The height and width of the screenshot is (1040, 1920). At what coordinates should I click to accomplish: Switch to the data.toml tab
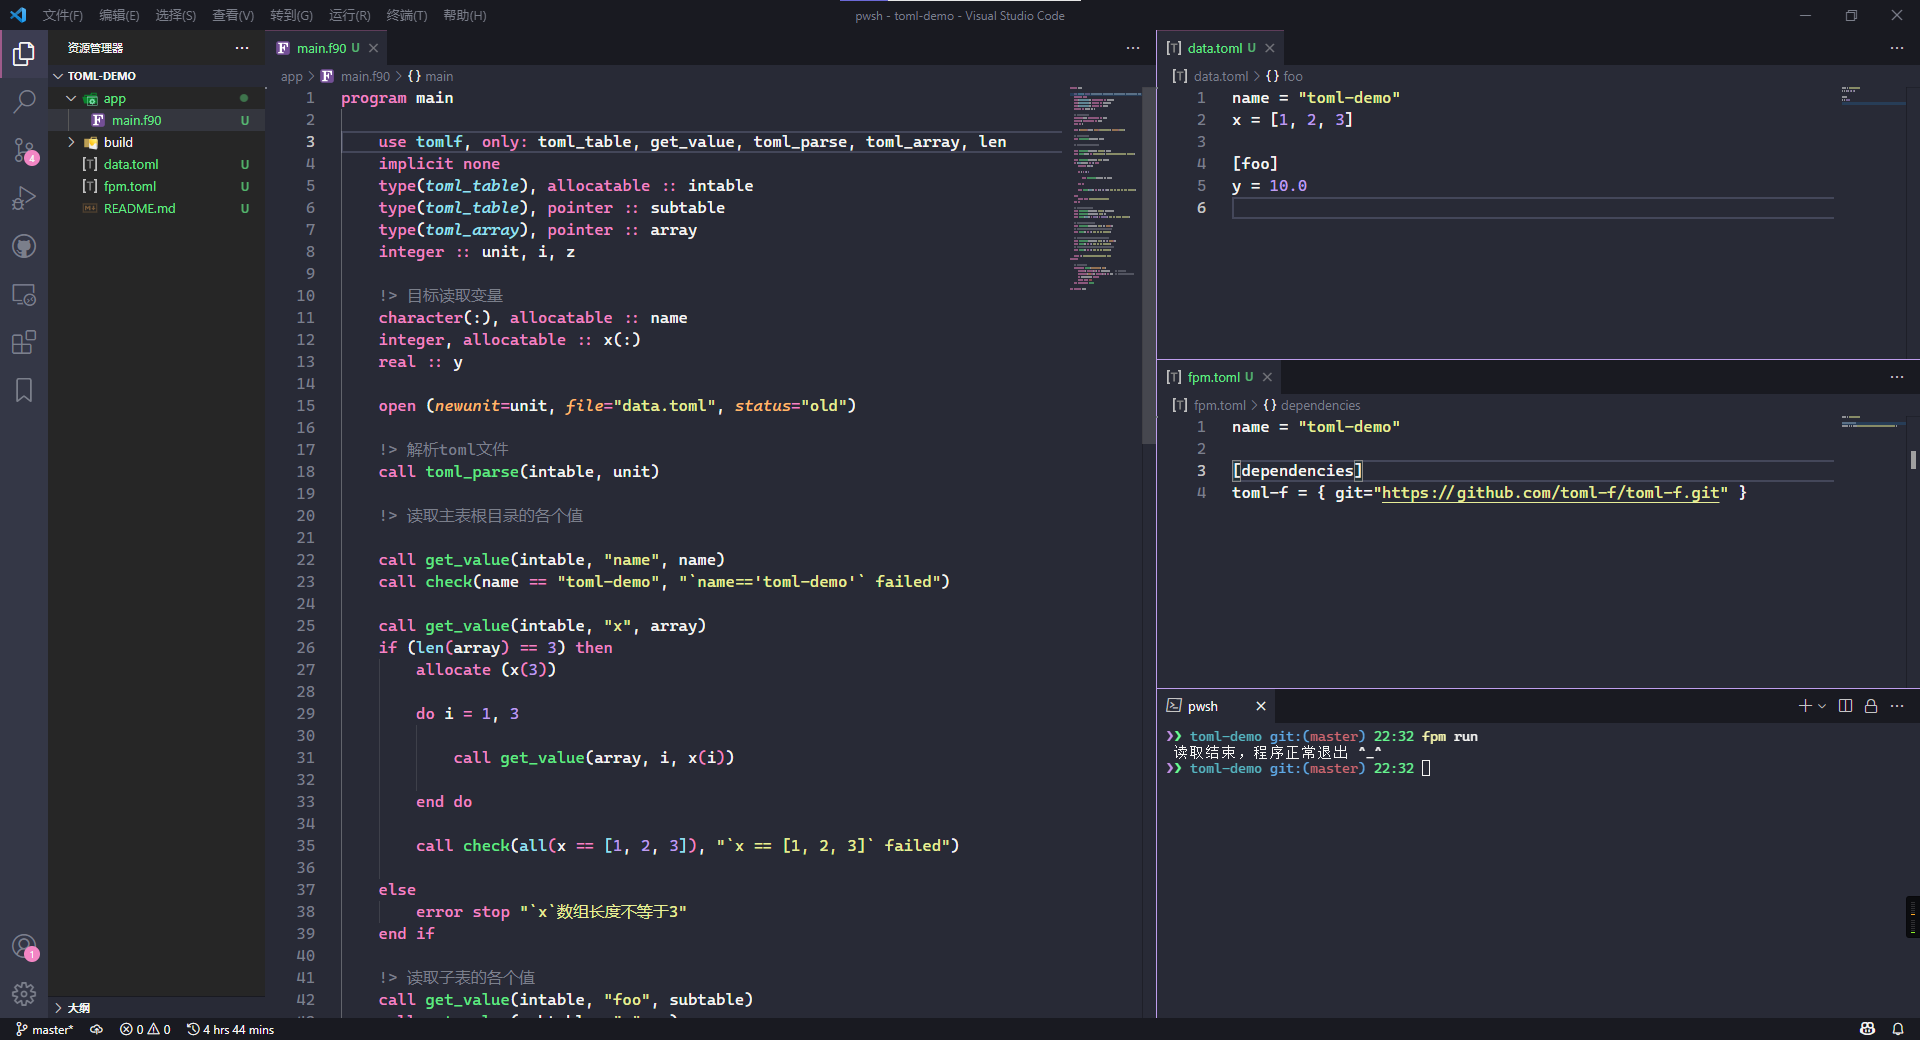point(1213,47)
